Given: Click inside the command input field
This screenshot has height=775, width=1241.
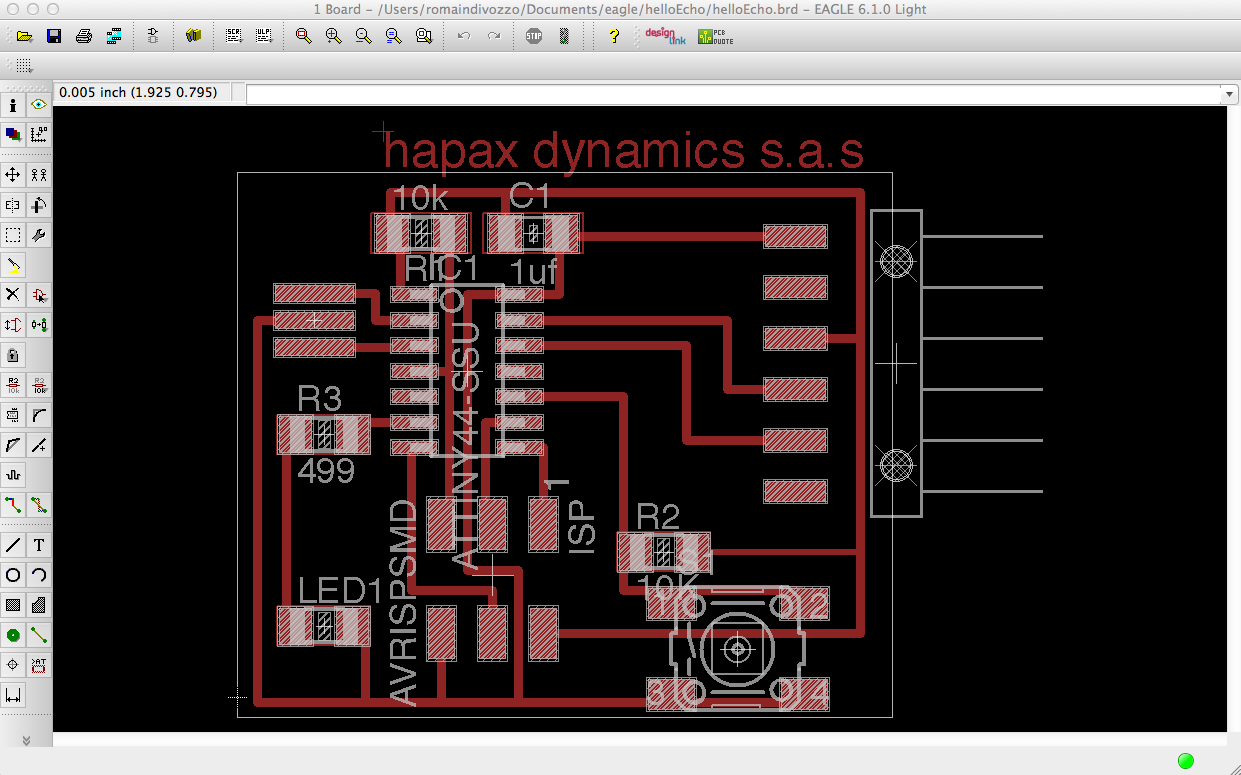Looking at the screenshot, I should pyautogui.click(x=700, y=93).
